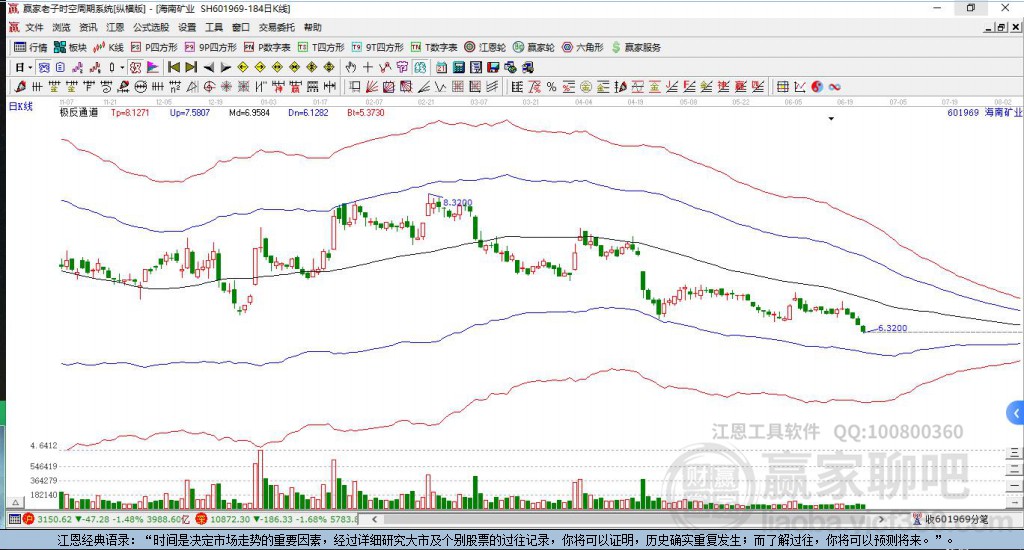
Task: Click the grid table icon before taiji
Action: pyautogui.click(x=782, y=87)
